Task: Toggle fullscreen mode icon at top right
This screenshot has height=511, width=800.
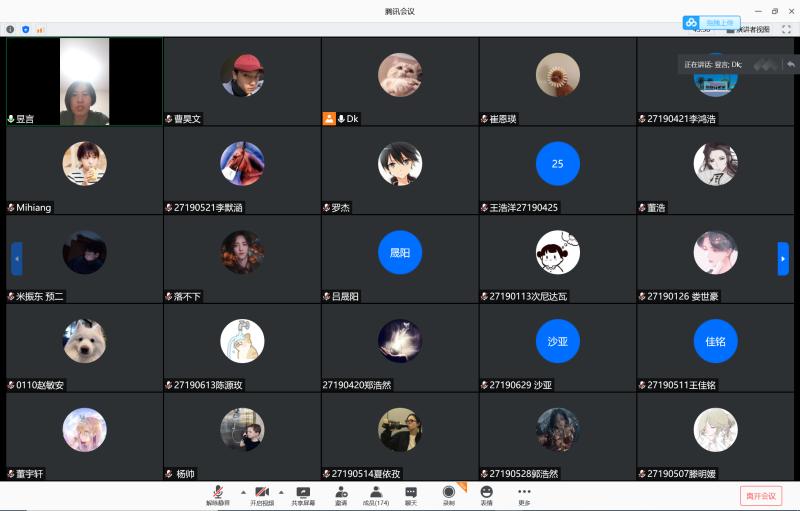Action: pos(786,29)
